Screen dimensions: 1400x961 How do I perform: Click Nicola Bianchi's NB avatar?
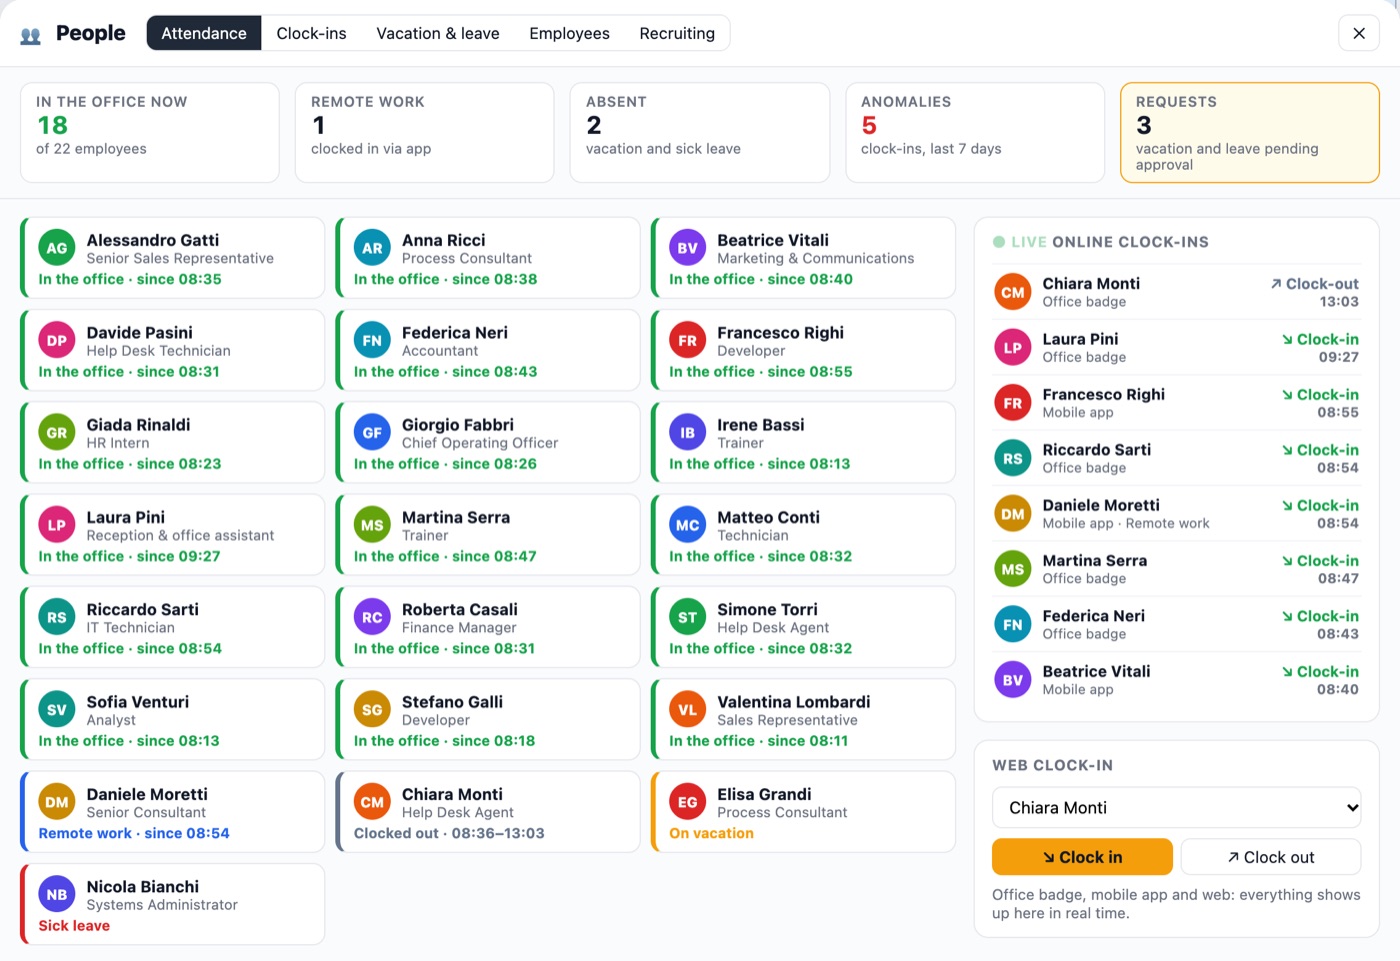coord(57,895)
